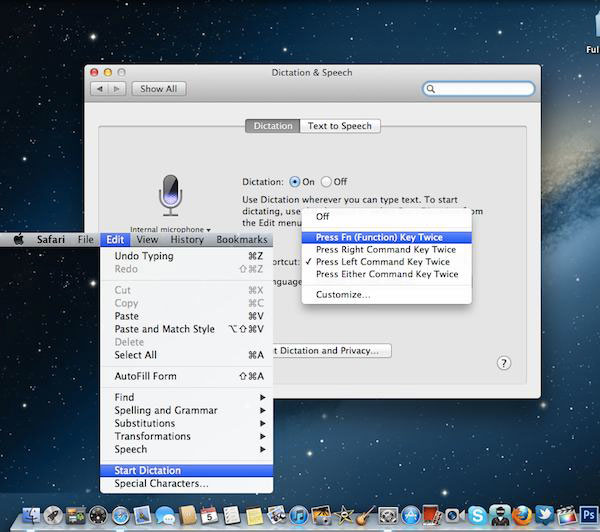
Task: Open Twitter bird icon in Dock
Action: pos(544,515)
